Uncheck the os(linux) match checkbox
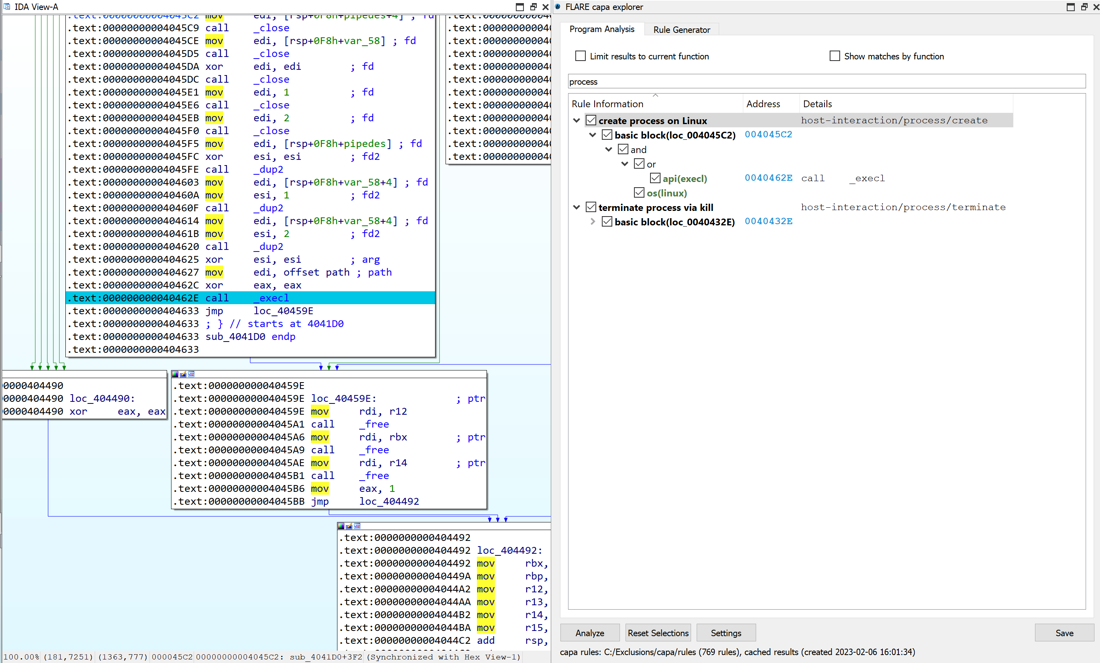 (638, 193)
